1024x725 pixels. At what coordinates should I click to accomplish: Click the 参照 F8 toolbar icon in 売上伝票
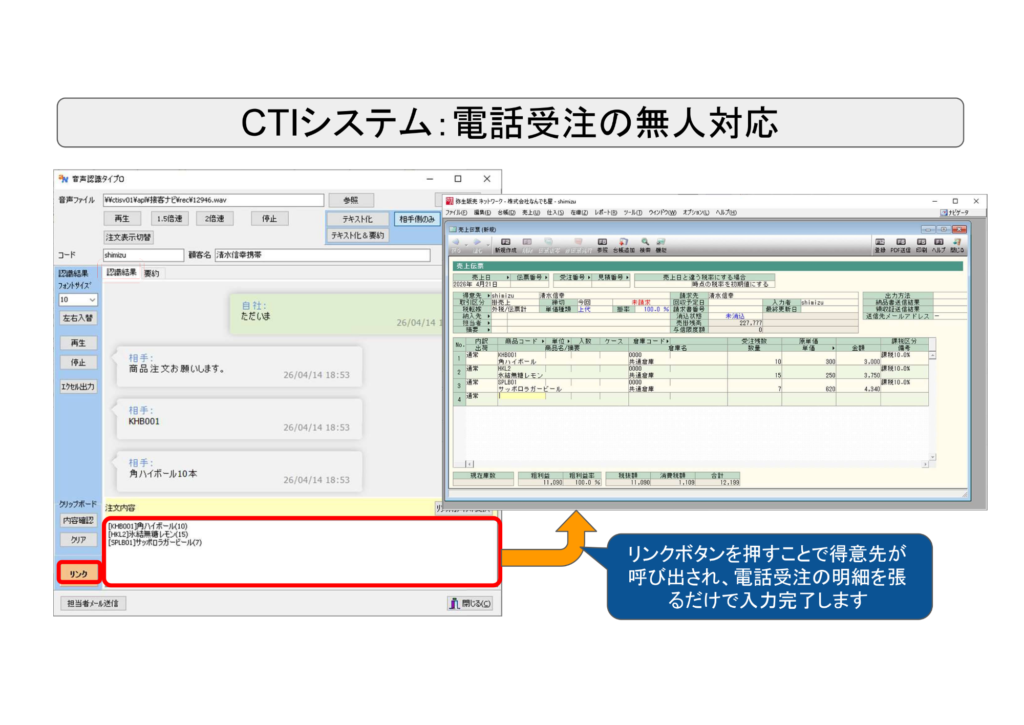click(602, 245)
